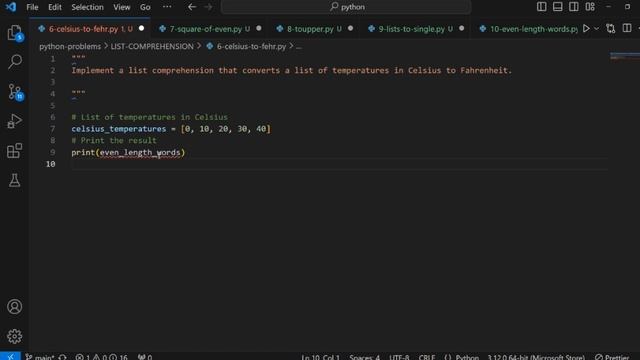Viewport: 640px width, 360px height.
Task: Change encoding via UTF-8 status item
Action: [399, 357]
